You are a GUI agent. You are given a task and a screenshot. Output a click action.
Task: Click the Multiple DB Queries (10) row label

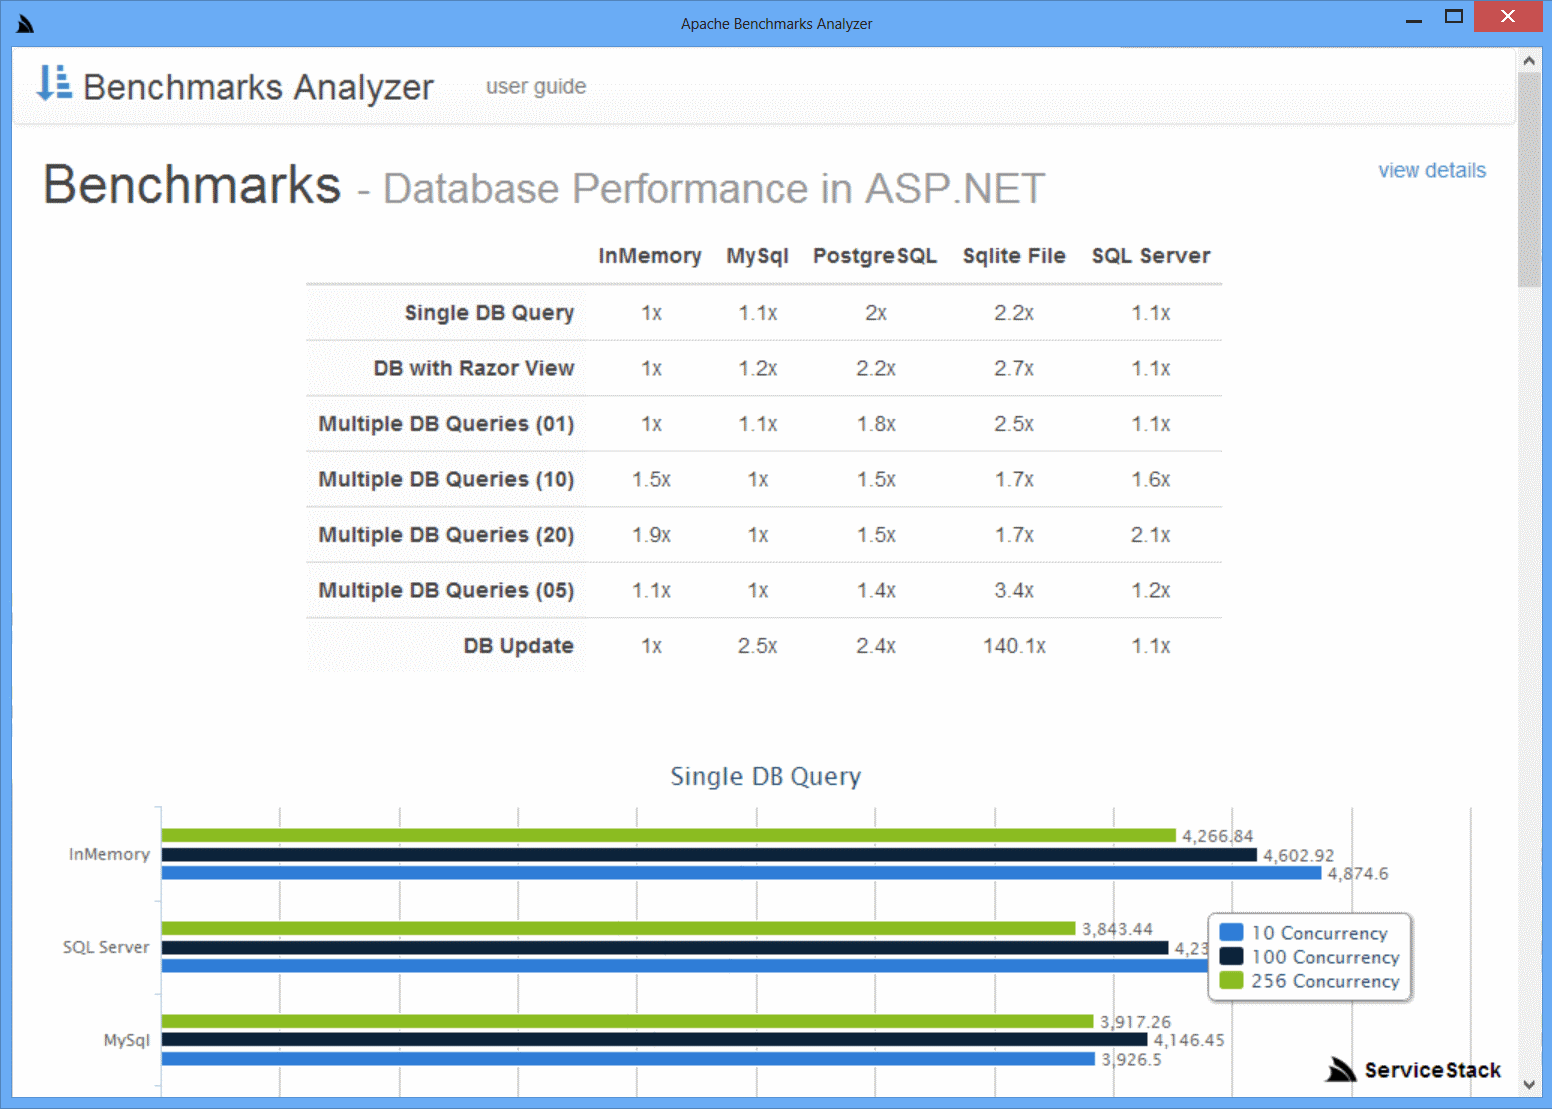446,479
